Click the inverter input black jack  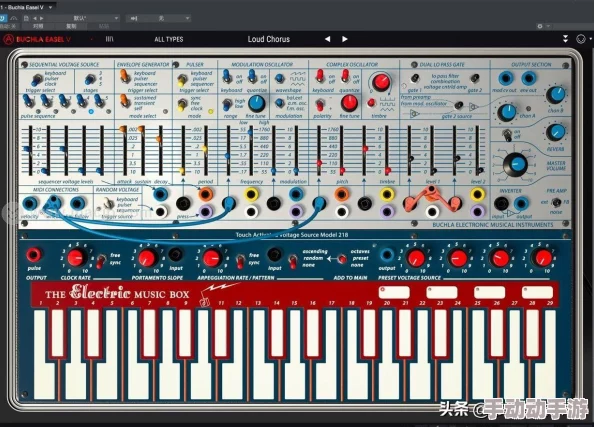pos(501,203)
